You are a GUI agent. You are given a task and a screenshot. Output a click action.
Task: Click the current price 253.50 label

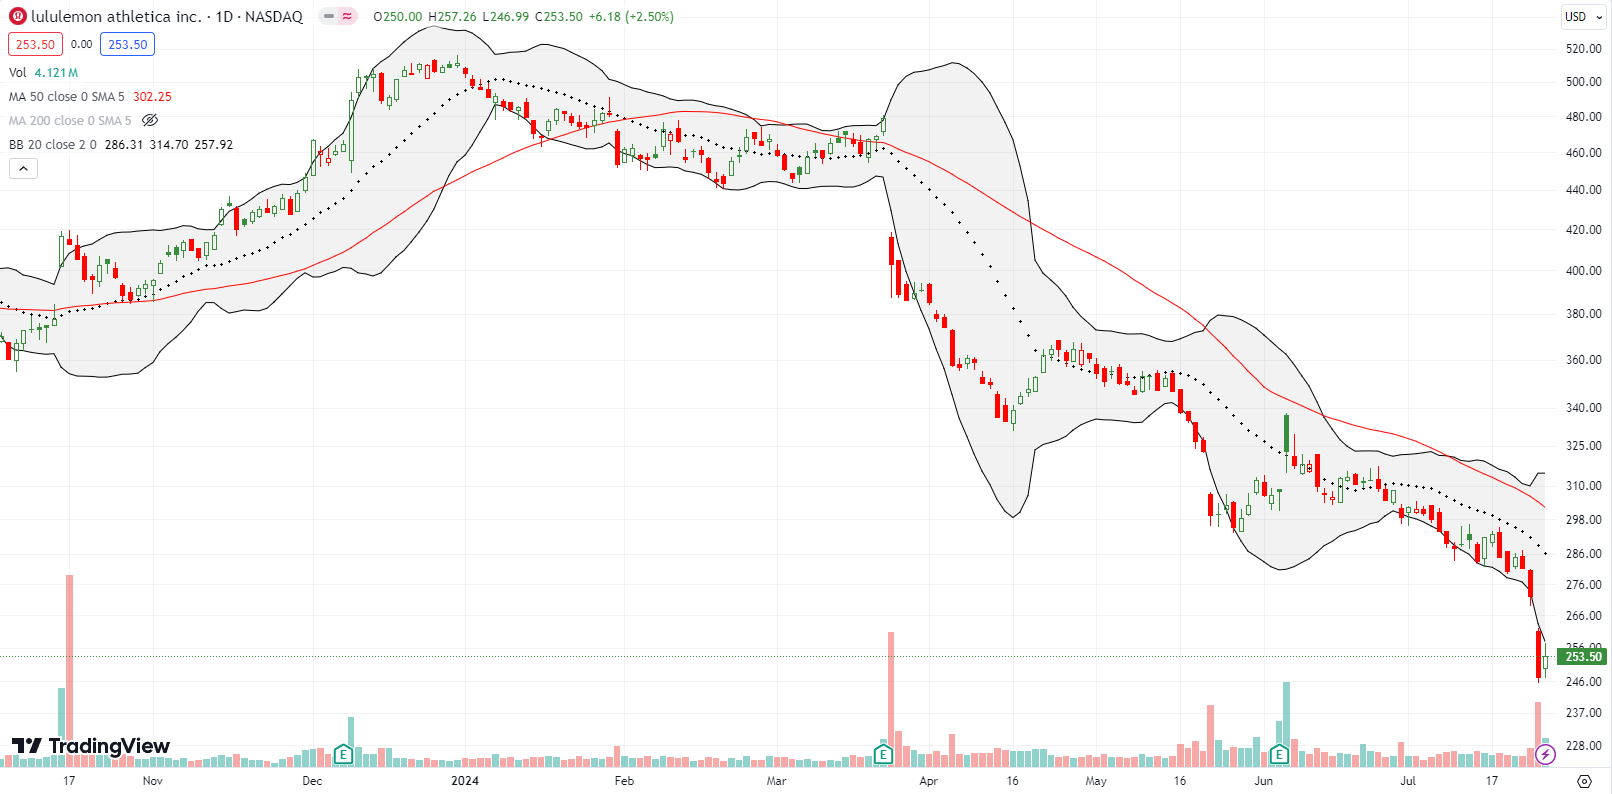click(1583, 656)
